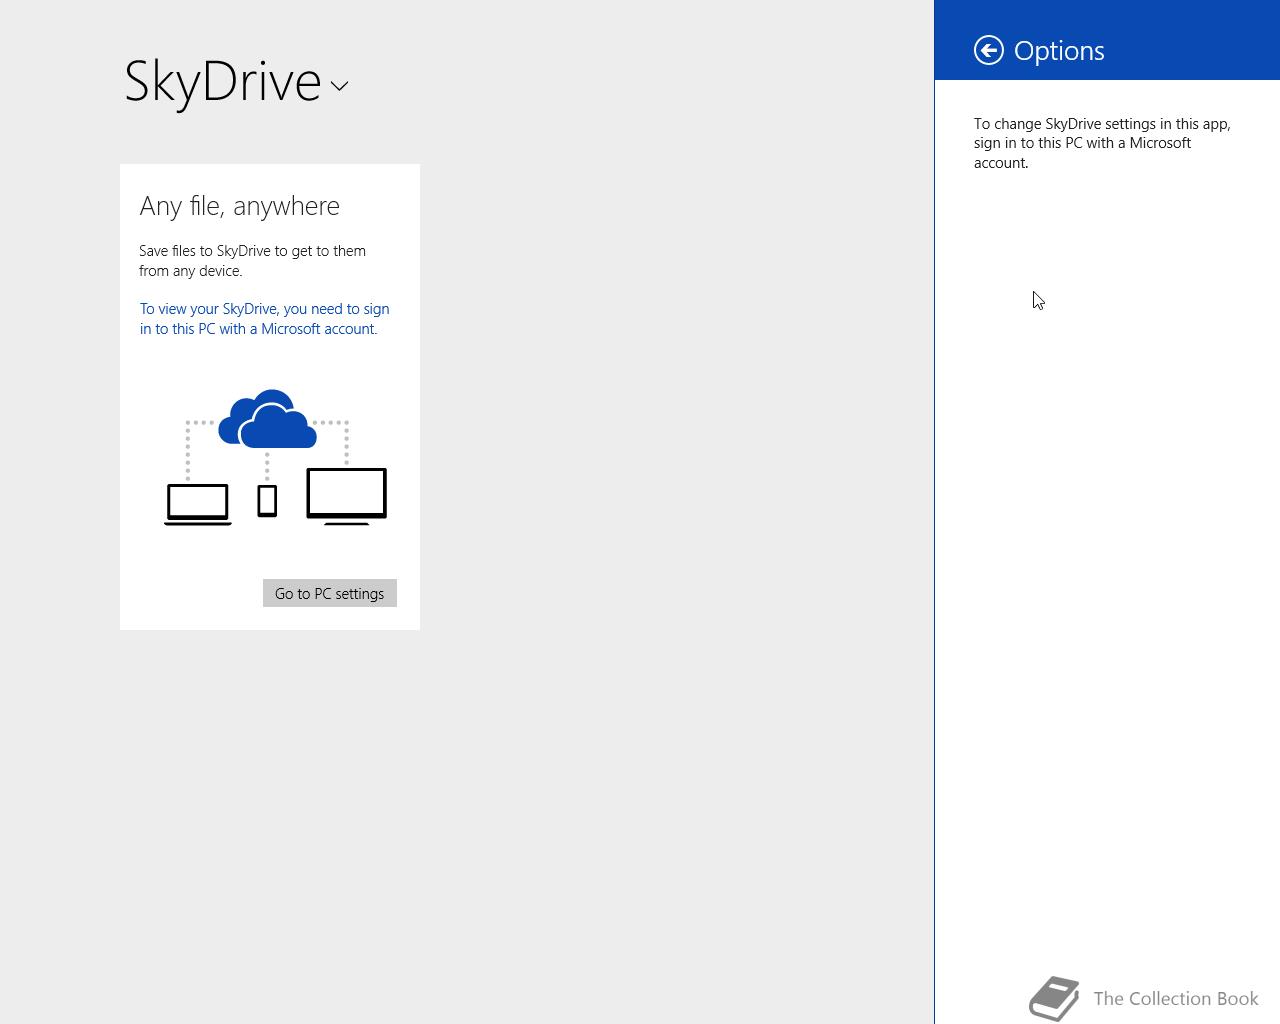Click the white SkyDrive welcome card

coord(270,397)
